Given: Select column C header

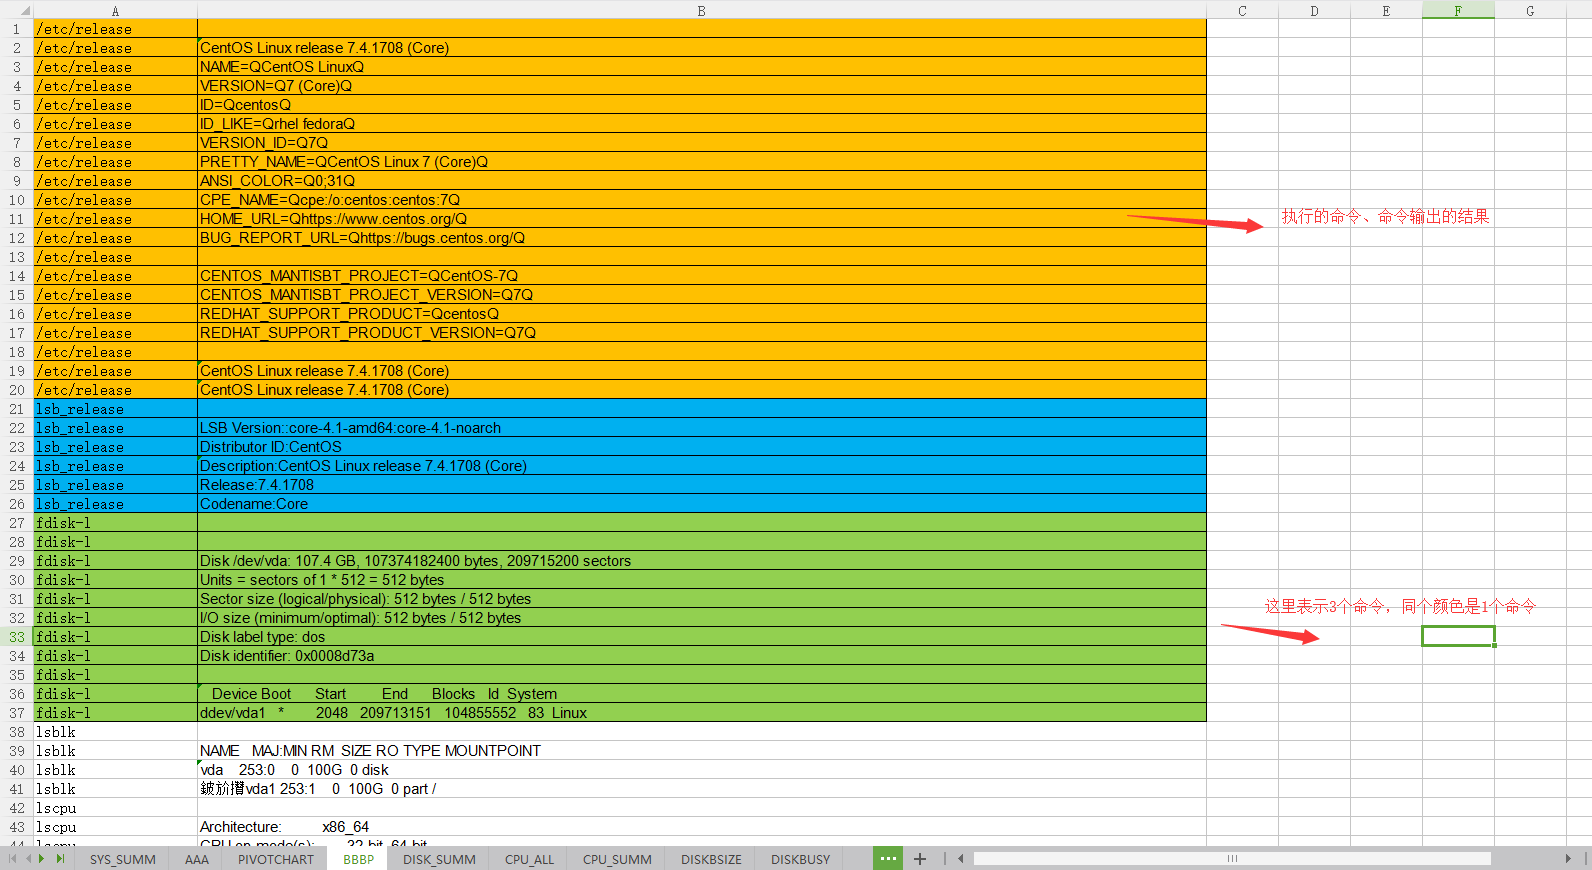Looking at the screenshot, I should [x=1242, y=10].
